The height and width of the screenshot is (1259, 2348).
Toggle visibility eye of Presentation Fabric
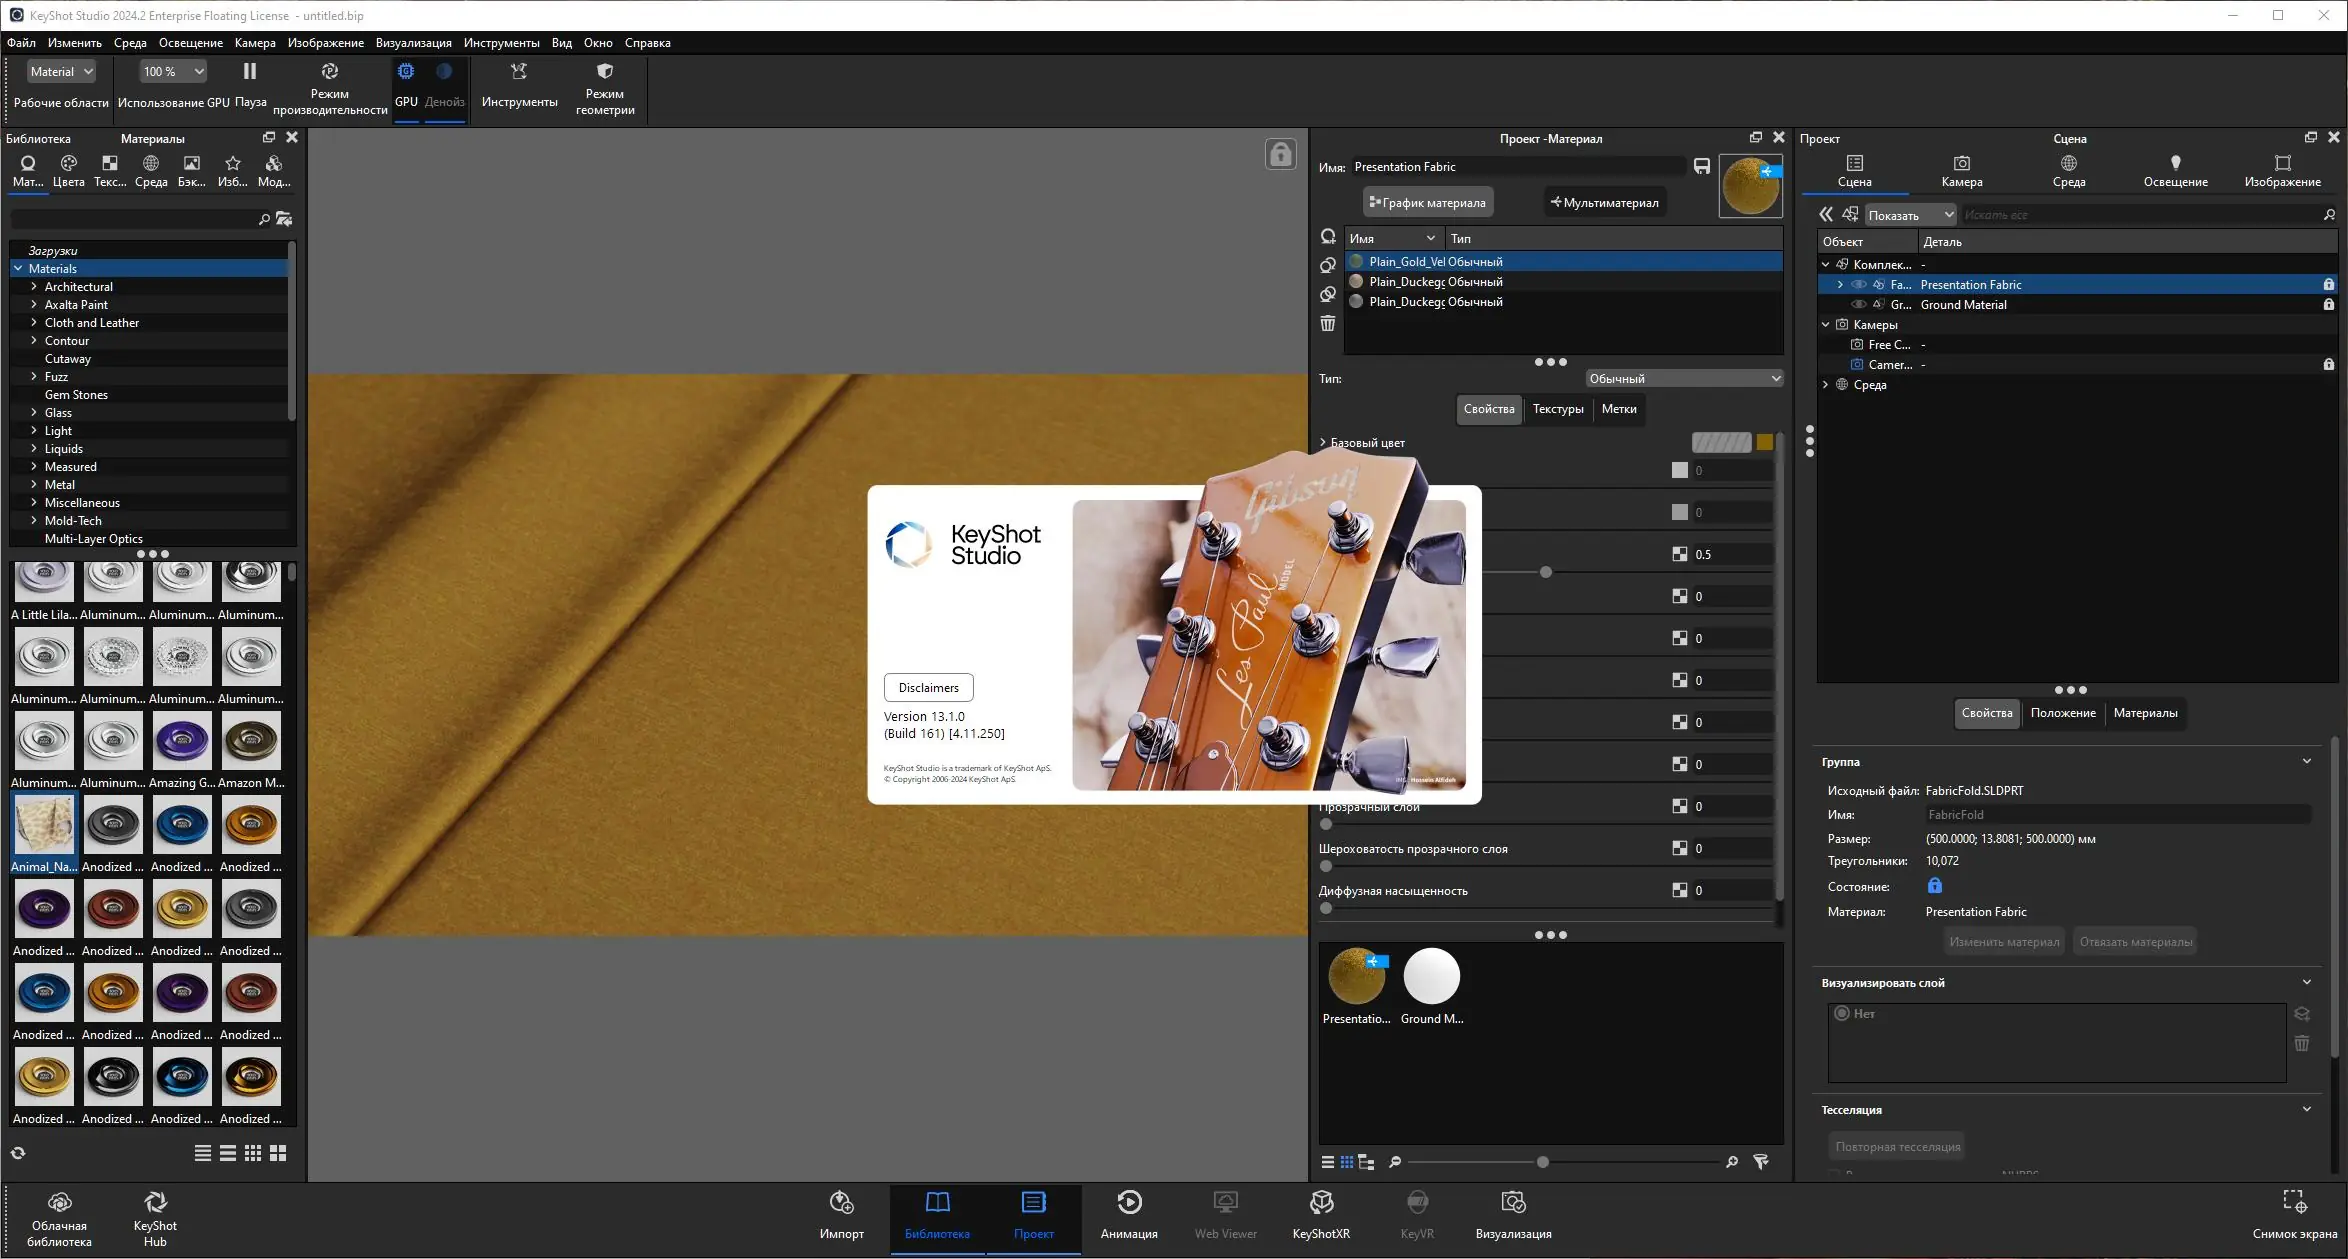point(1859,285)
